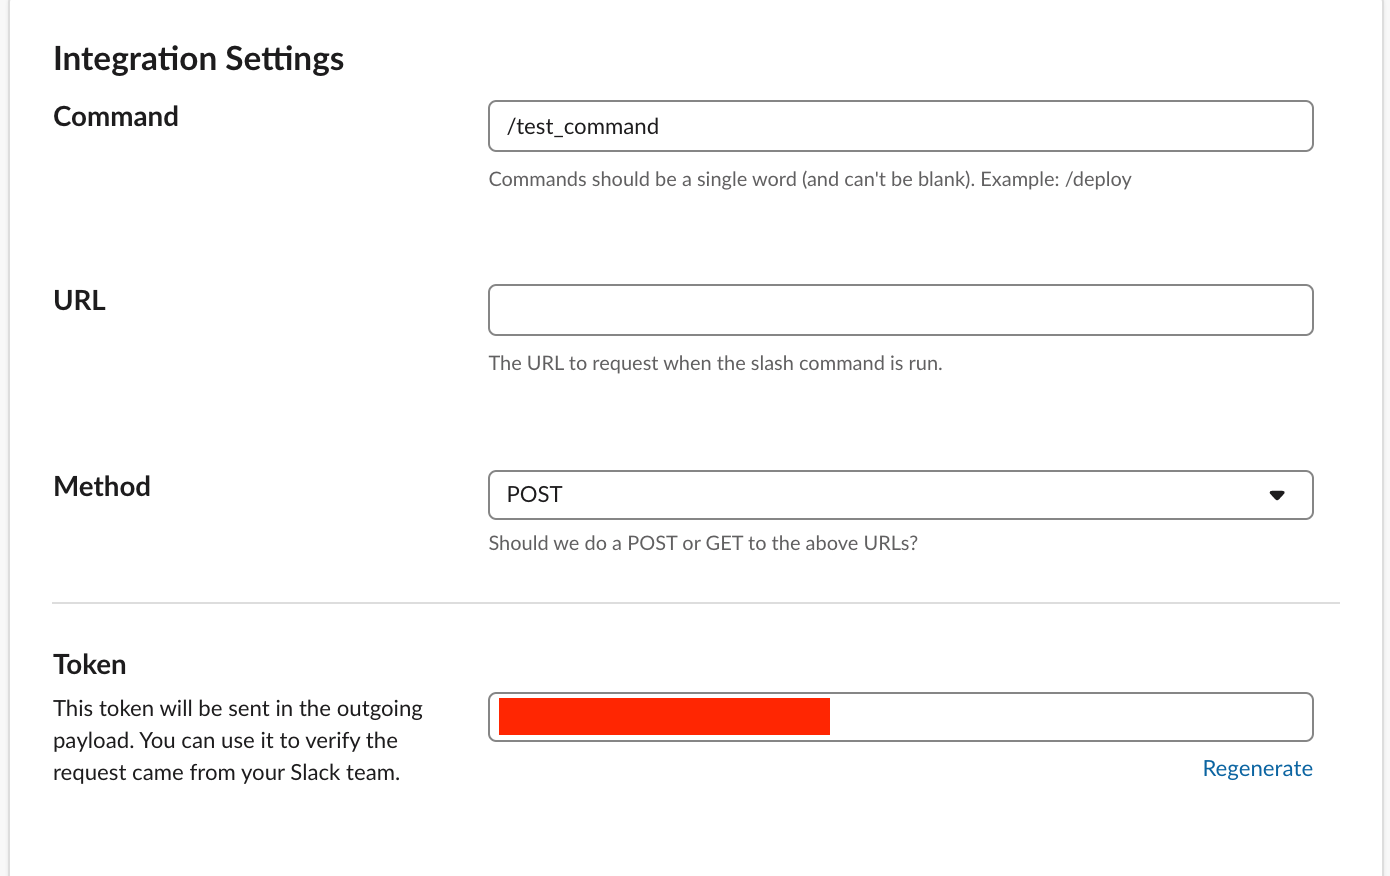Click 'Should we do a POST or GET' hint
Screen dimensions: 1390x876
pyautogui.click(x=703, y=543)
